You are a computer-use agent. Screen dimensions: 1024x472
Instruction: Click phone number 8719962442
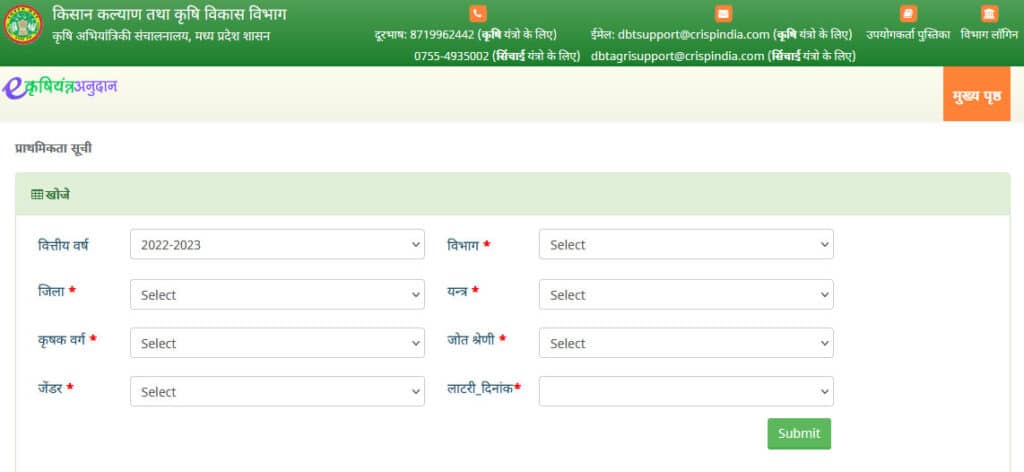coord(441,35)
